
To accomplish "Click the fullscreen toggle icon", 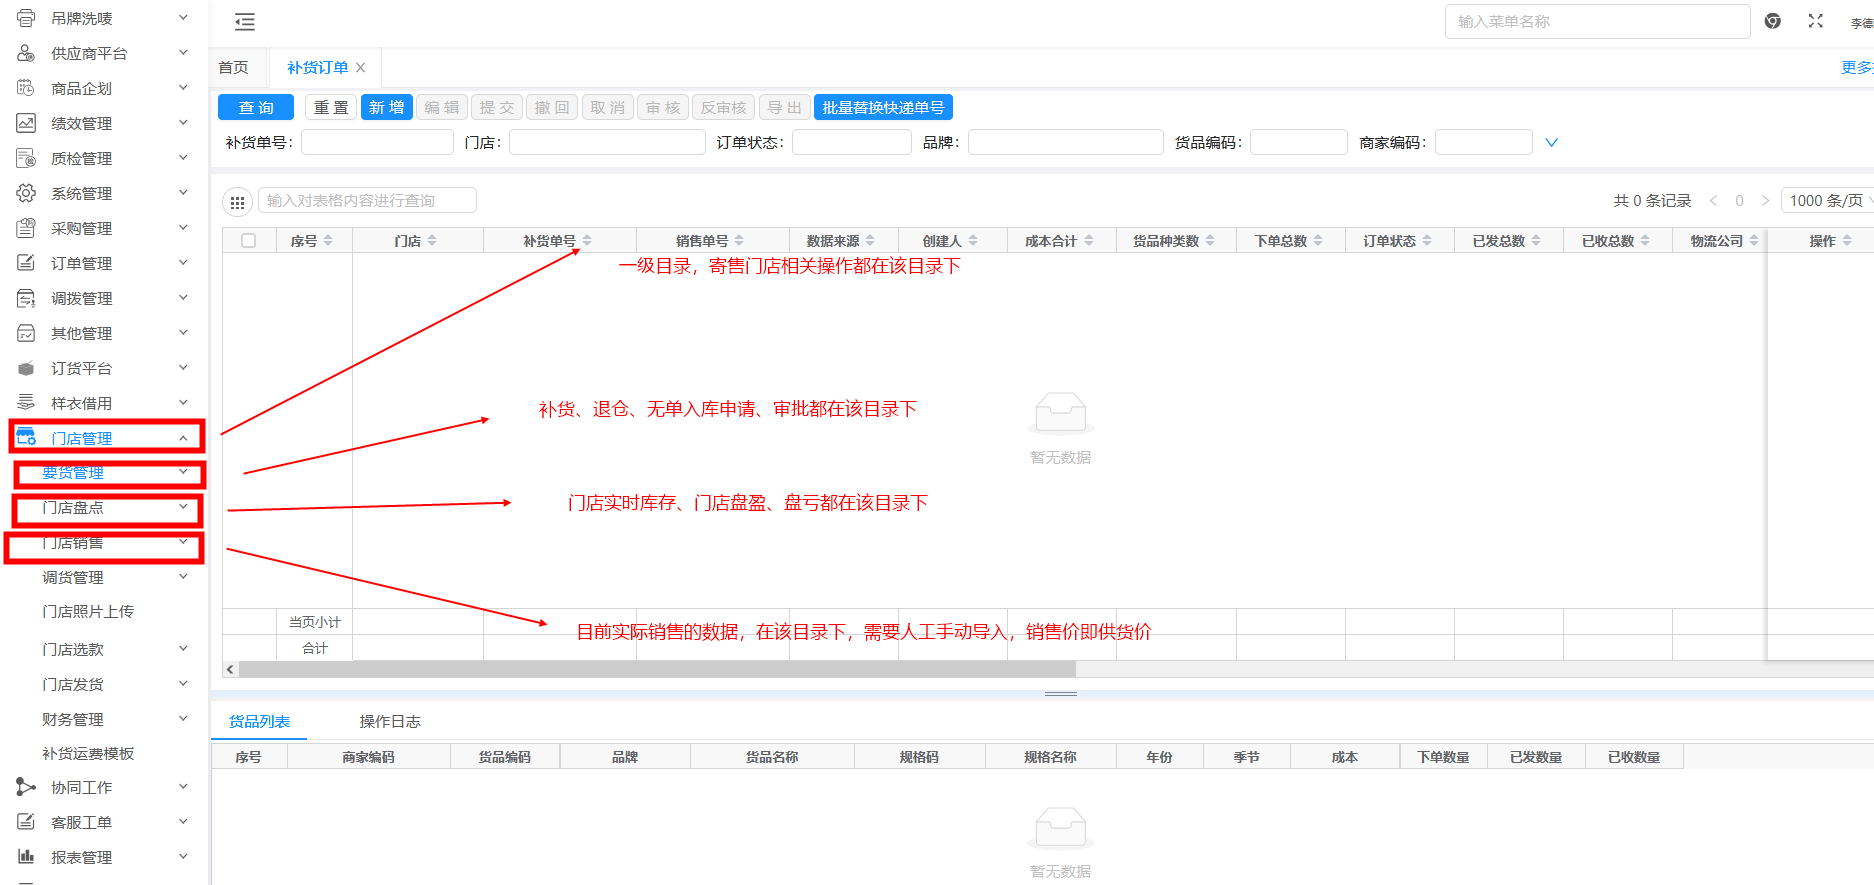I will [1816, 21].
